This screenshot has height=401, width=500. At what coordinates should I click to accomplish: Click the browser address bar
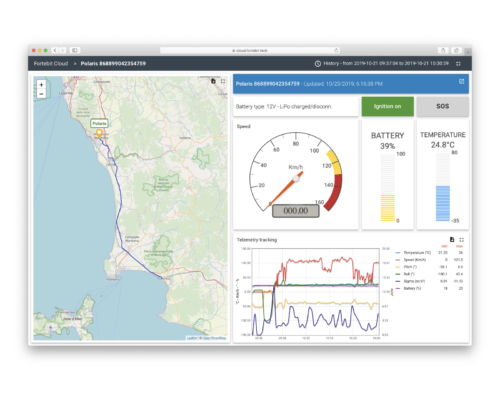pyautogui.click(x=250, y=50)
